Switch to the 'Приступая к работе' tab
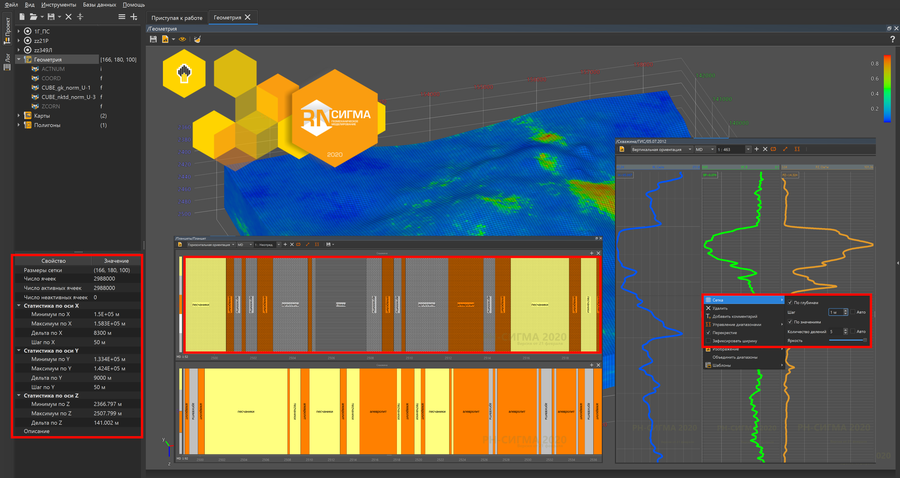 click(x=176, y=18)
